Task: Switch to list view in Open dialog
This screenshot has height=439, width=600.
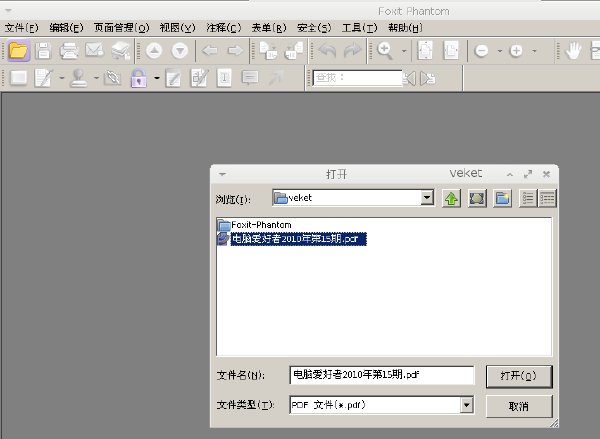Action: [528, 198]
